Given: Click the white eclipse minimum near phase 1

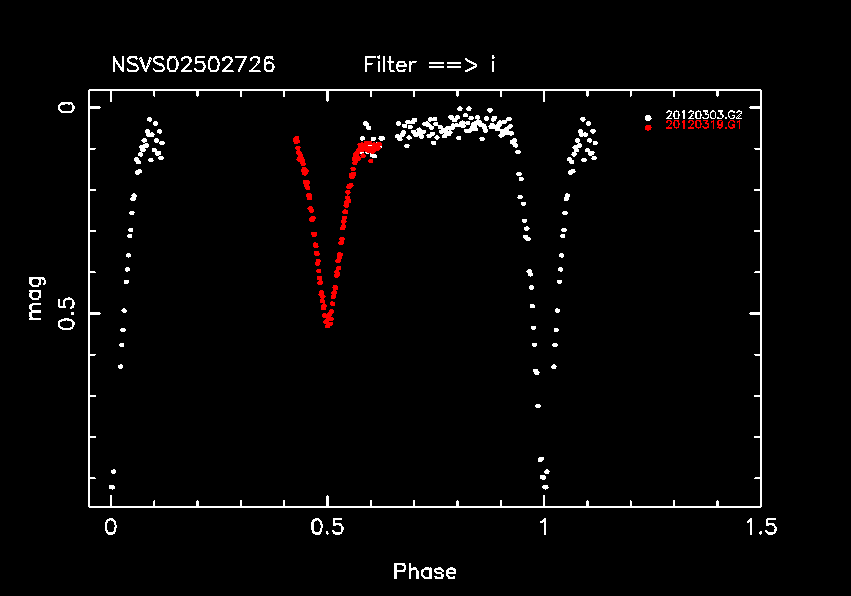Looking at the screenshot, I should point(544,480).
